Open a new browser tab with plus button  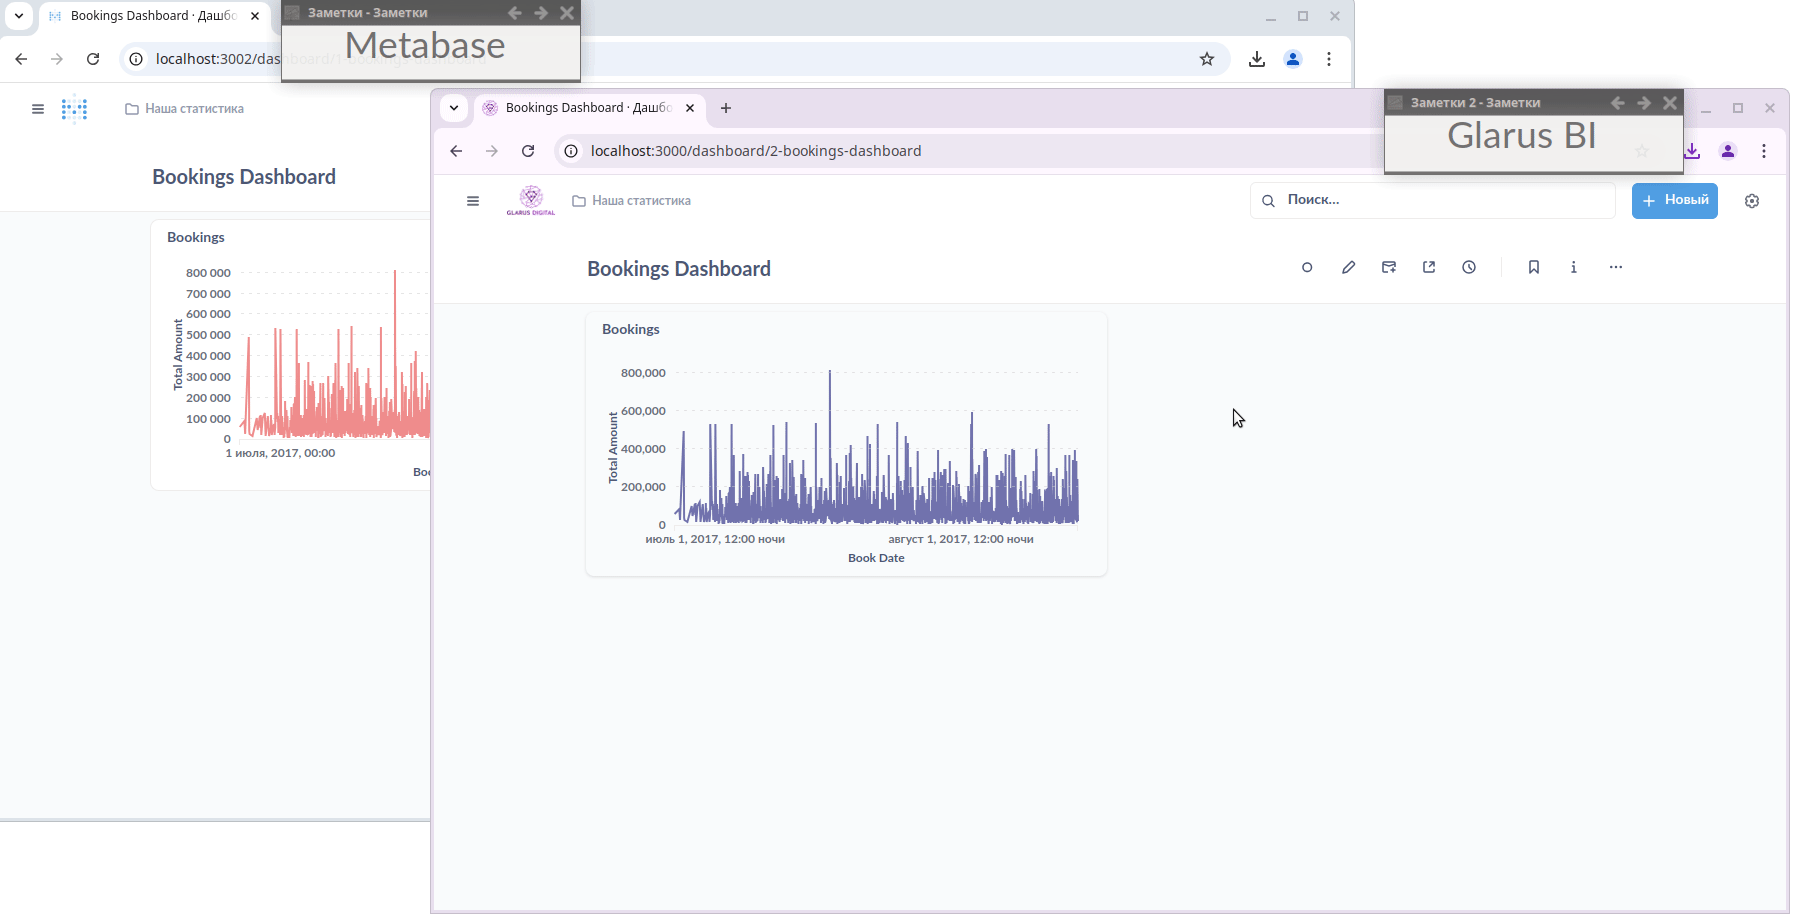pos(726,108)
